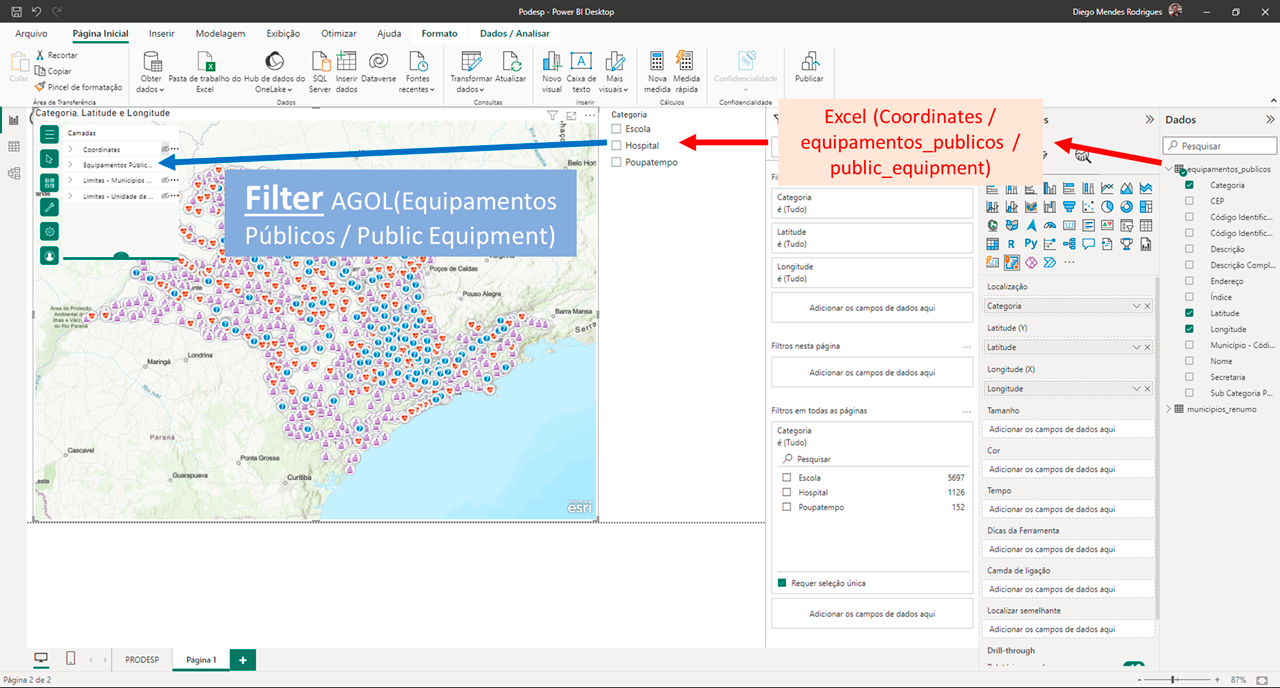
Task: Add a new page with the plus button
Action: (x=241, y=659)
